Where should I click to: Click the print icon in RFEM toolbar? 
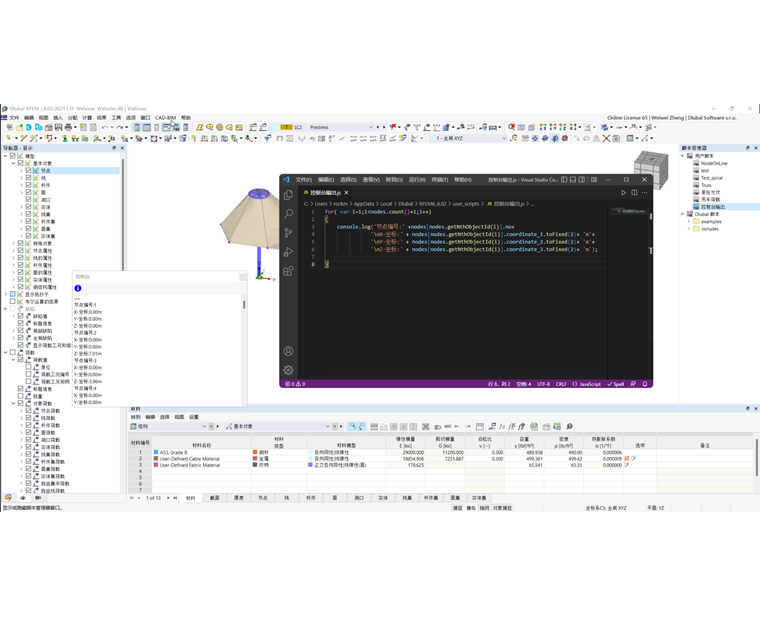pyautogui.click(x=68, y=127)
